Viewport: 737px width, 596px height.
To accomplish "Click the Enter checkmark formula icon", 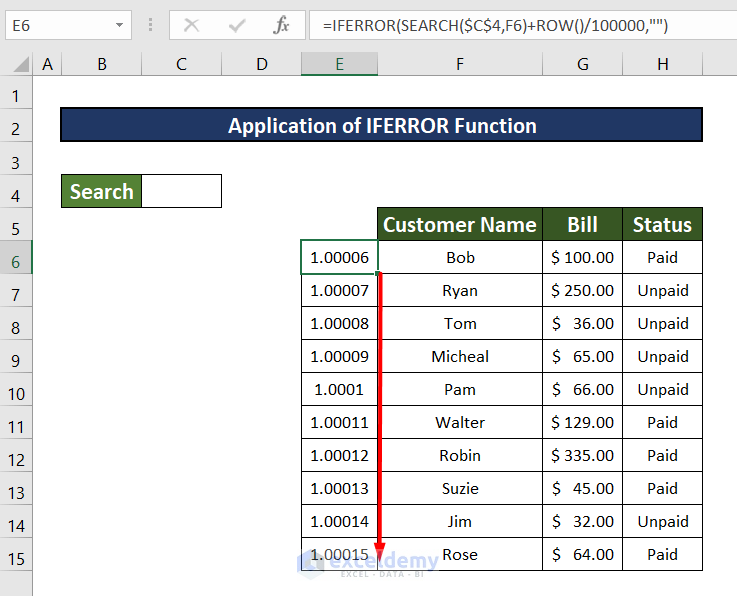I will click(236, 26).
